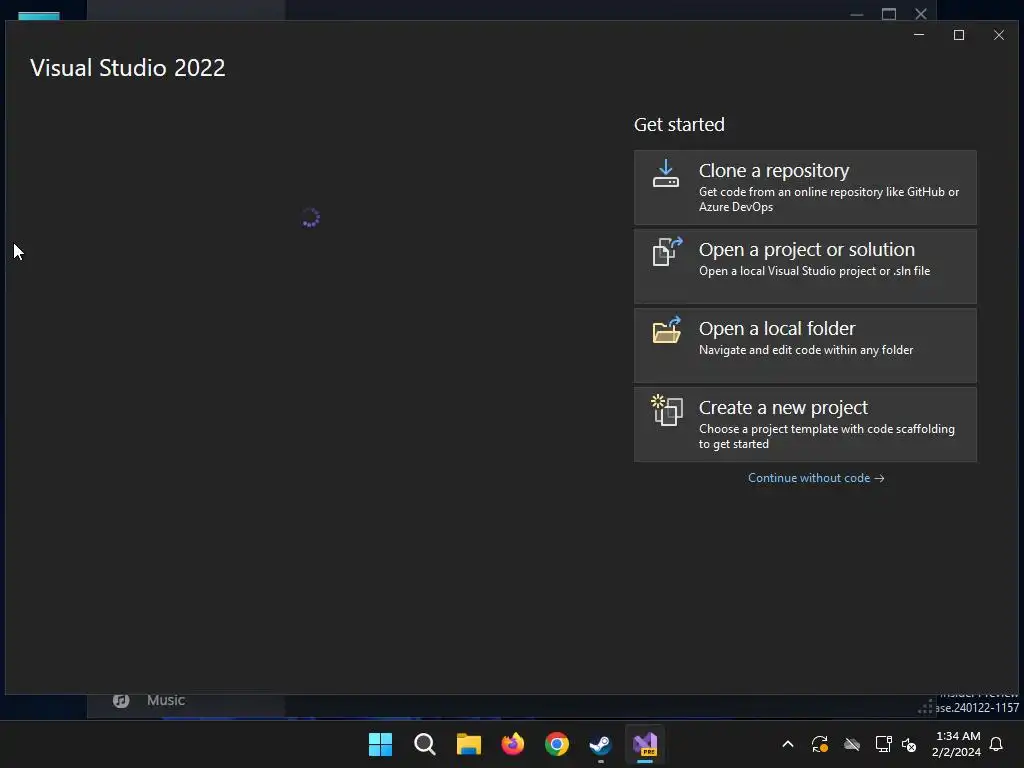The width and height of the screenshot is (1024, 768).
Task: Open the notifications bell icon
Action: (x=996, y=744)
